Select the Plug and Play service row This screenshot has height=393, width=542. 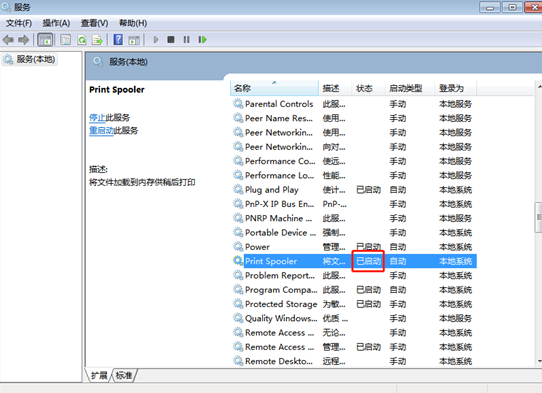[354, 190]
